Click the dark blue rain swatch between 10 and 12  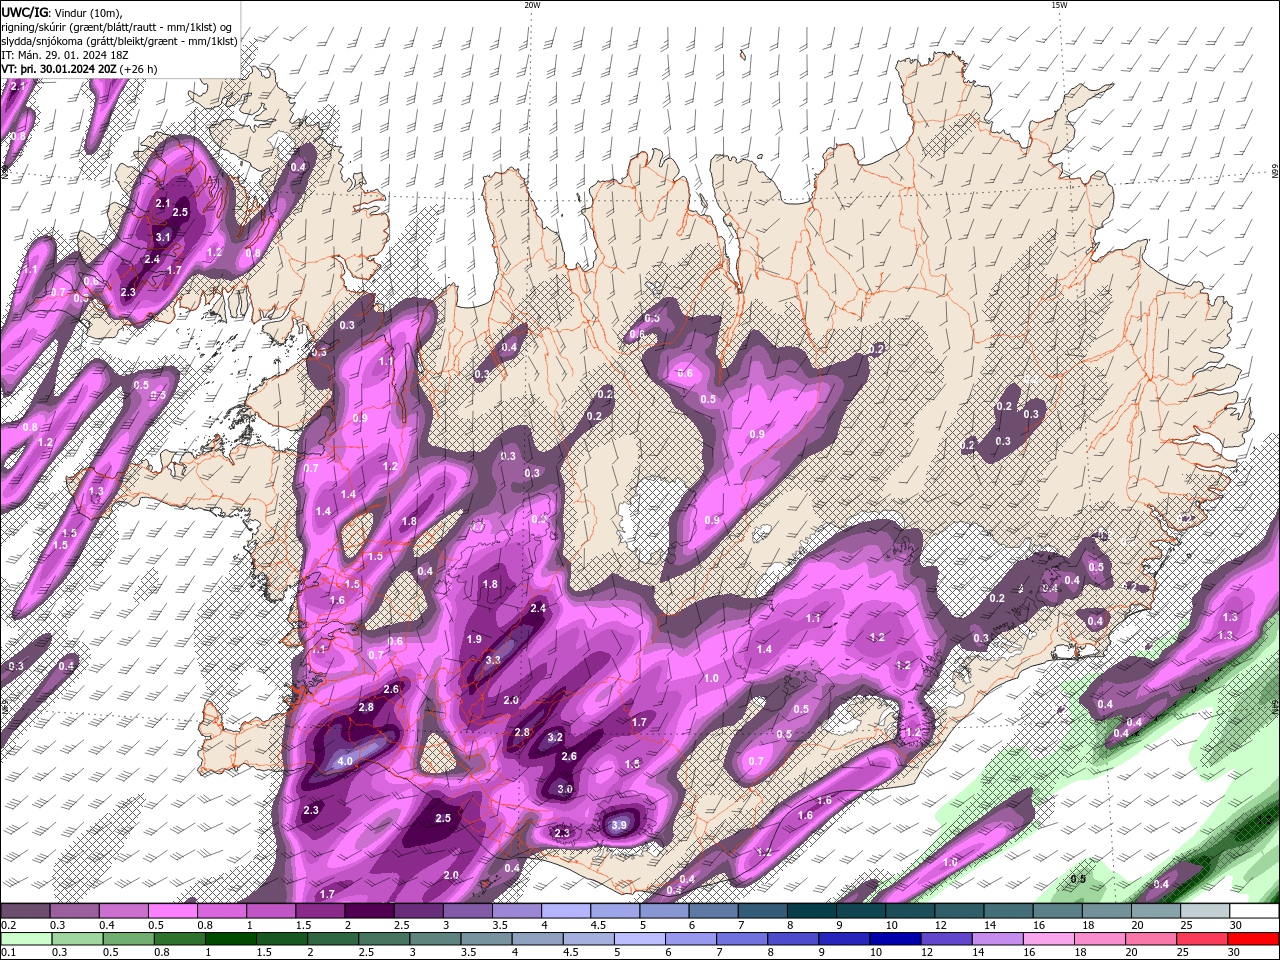click(x=896, y=938)
